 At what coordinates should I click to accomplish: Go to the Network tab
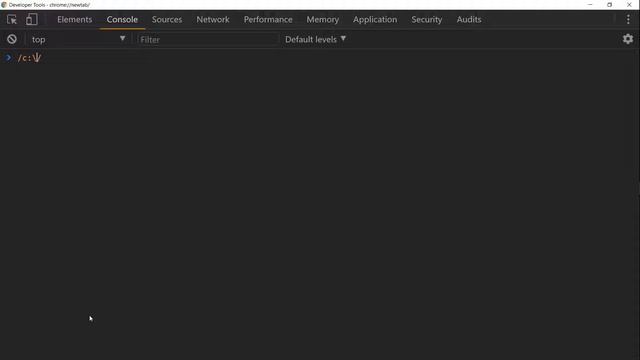click(x=213, y=20)
